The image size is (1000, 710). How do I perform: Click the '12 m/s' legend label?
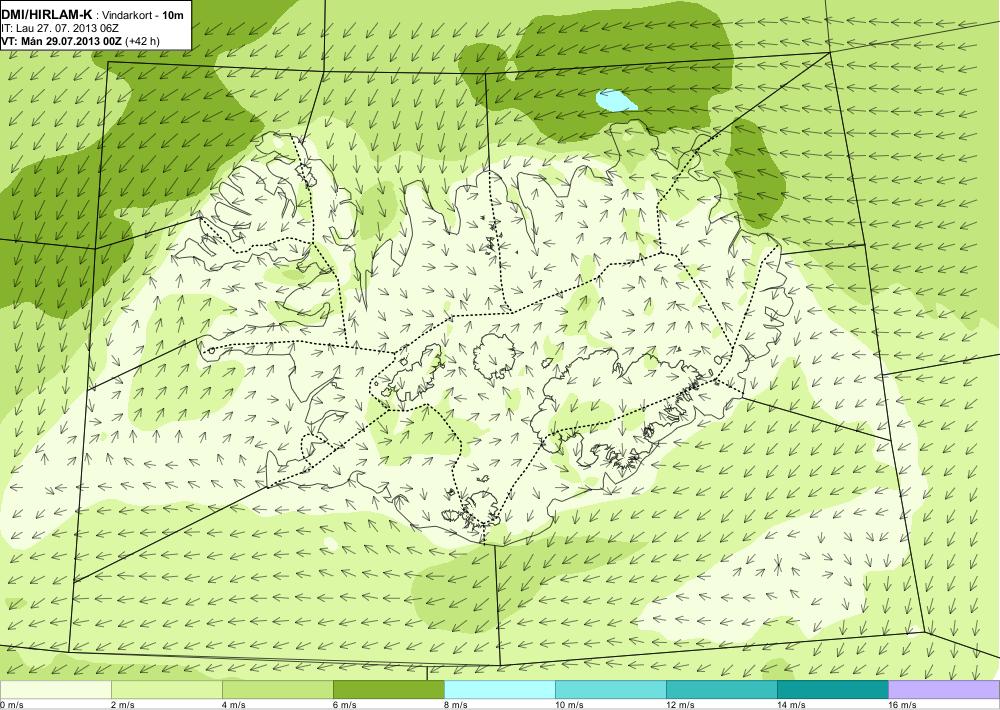tap(680, 705)
